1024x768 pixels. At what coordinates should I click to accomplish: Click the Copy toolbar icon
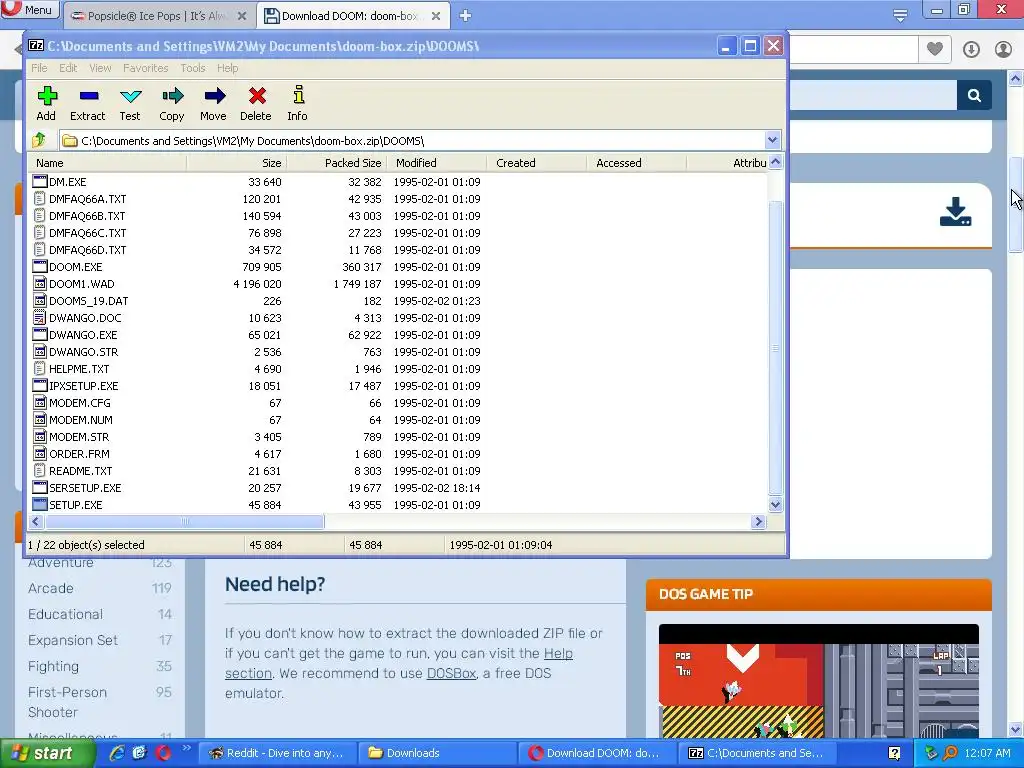(172, 97)
